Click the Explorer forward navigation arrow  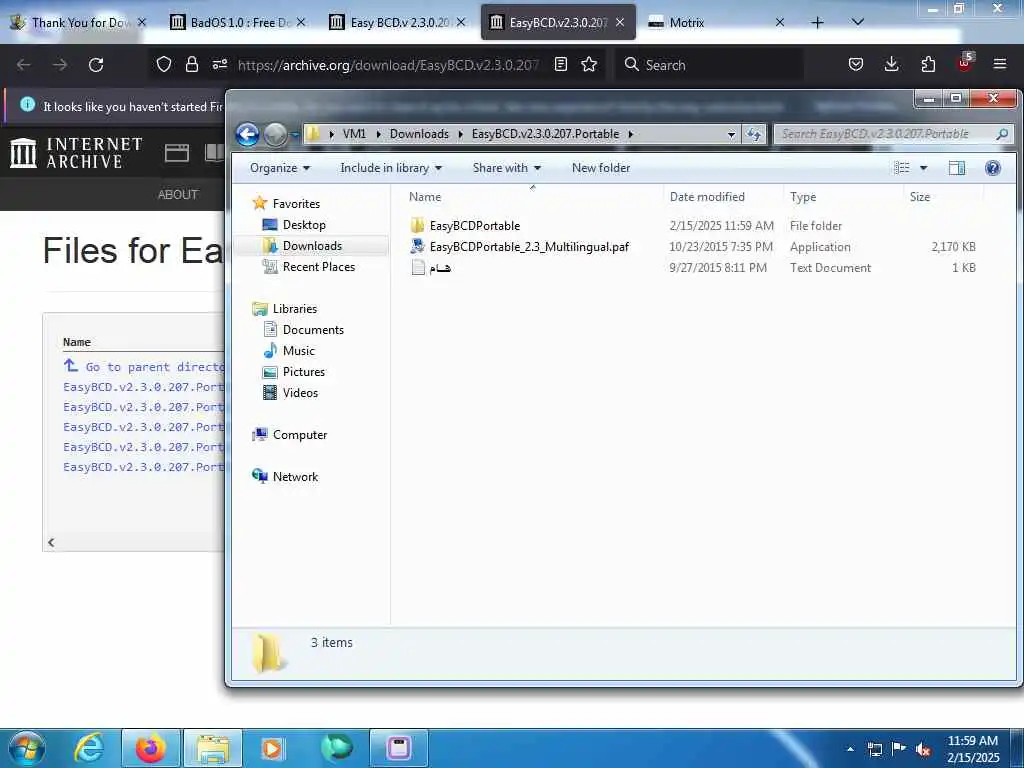pos(275,135)
